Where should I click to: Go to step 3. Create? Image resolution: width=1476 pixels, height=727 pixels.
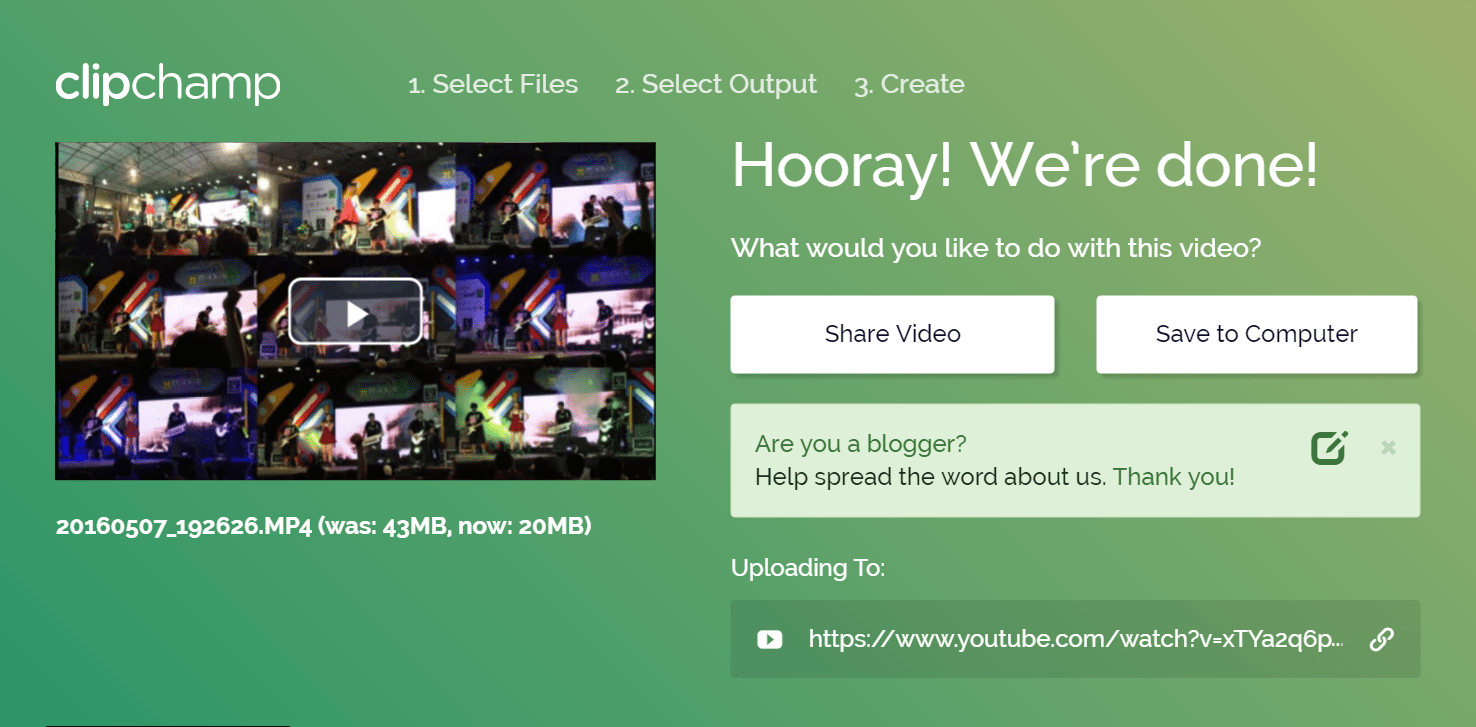click(x=909, y=85)
